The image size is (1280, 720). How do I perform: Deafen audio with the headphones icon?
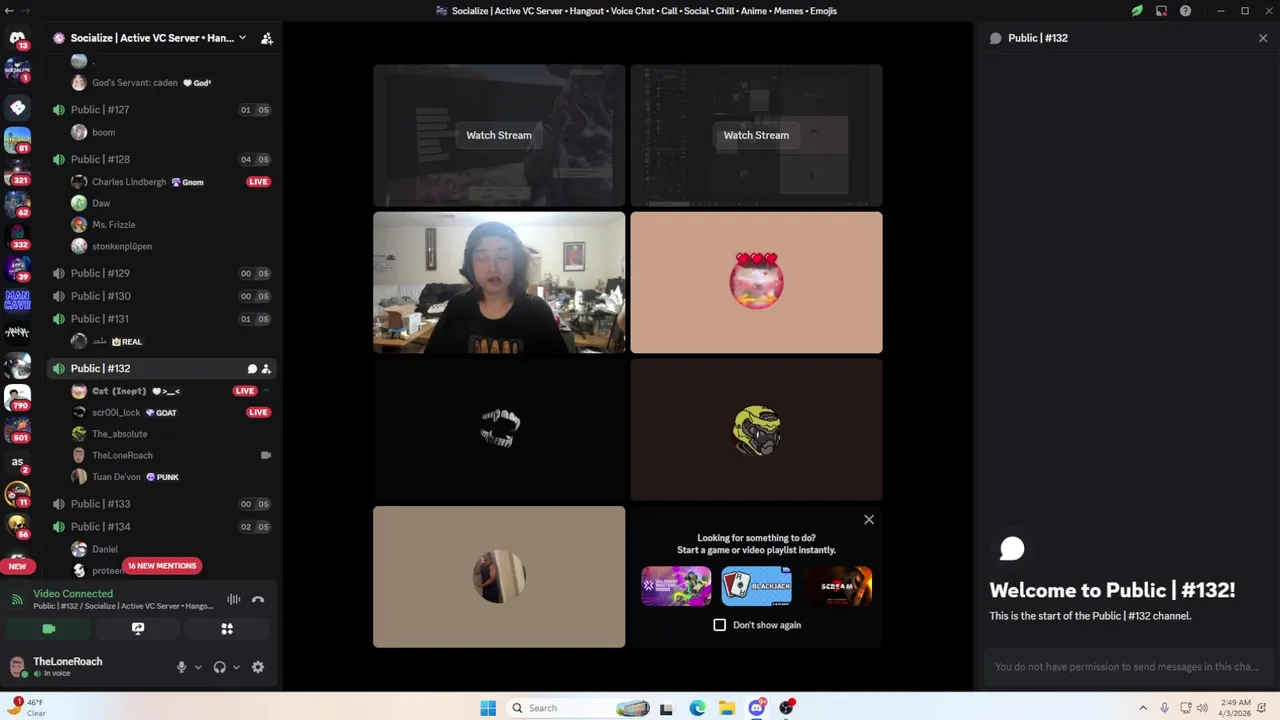219,667
